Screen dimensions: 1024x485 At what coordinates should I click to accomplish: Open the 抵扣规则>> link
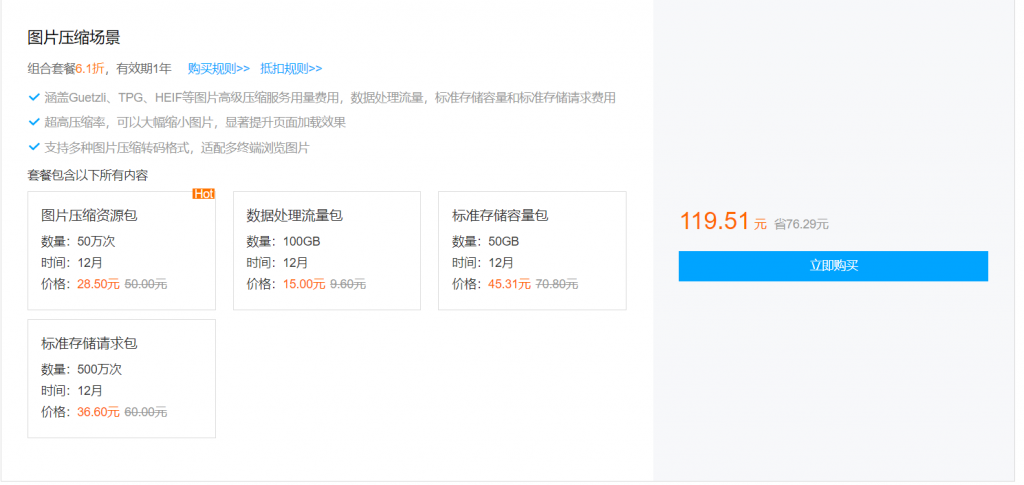coord(291,69)
